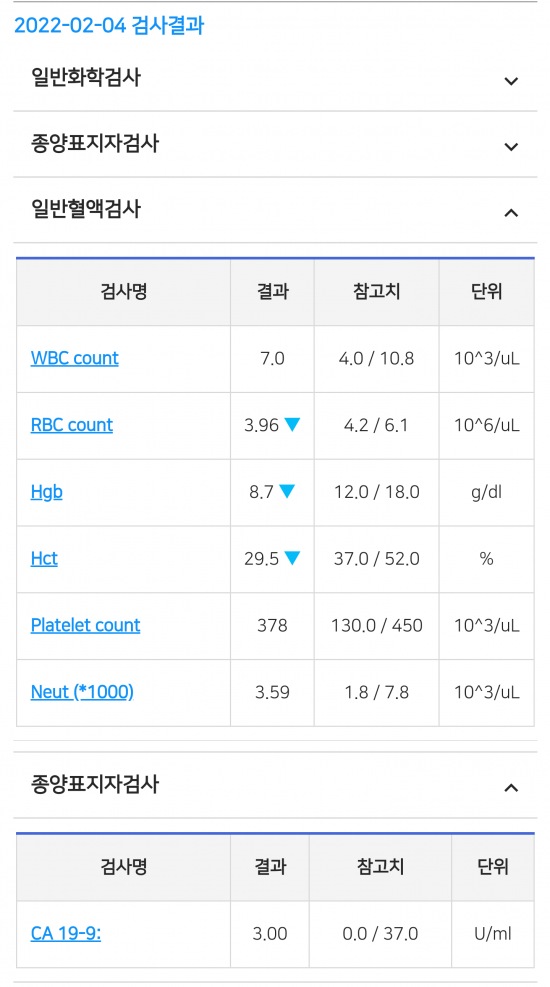This screenshot has width=550, height=987.
Task: Click the low-value arrow beside RBC 3.96
Action: point(292,425)
